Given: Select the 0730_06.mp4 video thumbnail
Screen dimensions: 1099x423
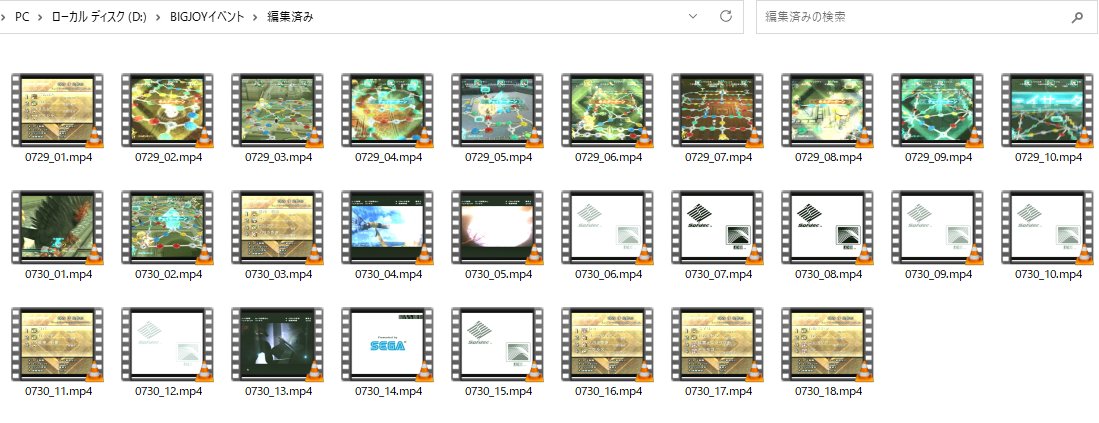Looking at the screenshot, I should click(608, 228).
